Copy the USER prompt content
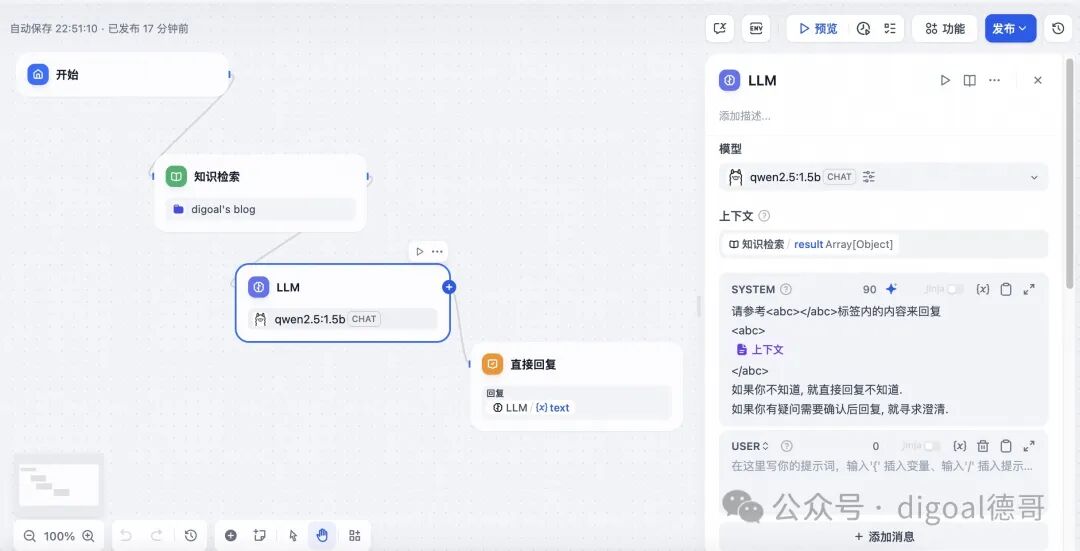This screenshot has width=1080, height=551. 1006,446
